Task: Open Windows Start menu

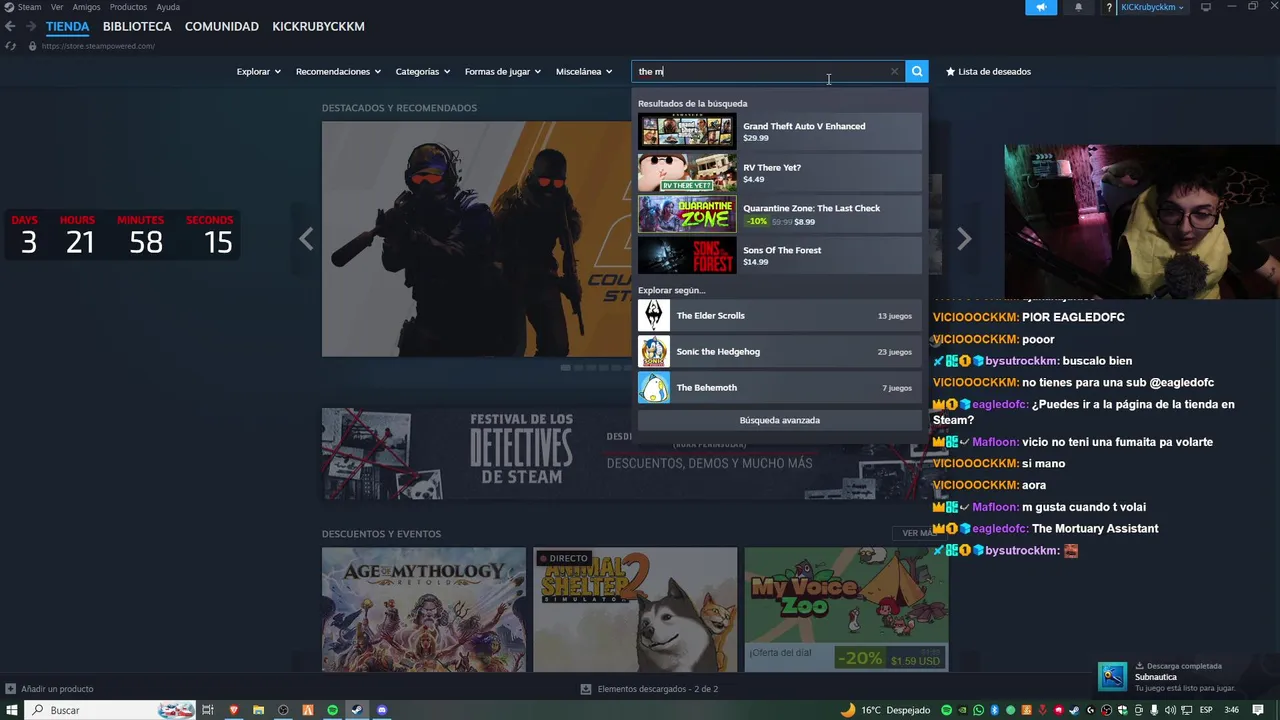Action: tap(12, 710)
